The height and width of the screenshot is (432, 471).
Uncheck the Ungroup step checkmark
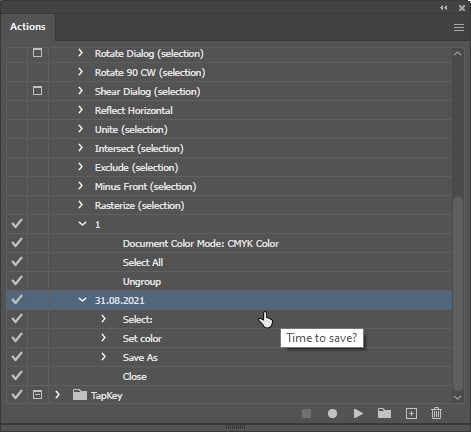tap(17, 281)
